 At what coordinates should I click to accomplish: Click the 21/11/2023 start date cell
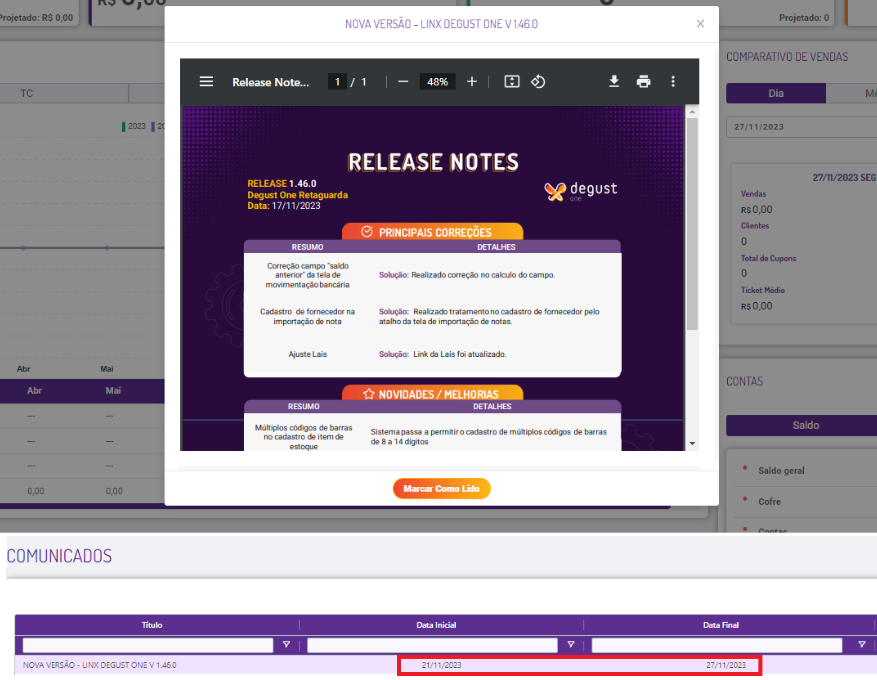tap(441, 665)
